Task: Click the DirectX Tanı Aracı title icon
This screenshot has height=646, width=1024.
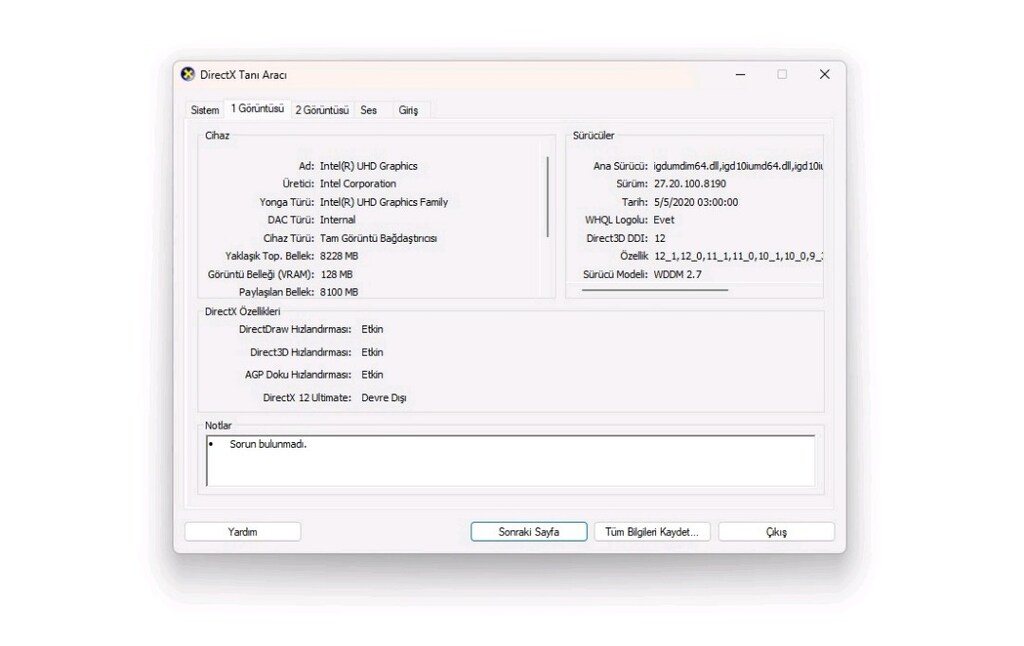Action: (x=188, y=74)
